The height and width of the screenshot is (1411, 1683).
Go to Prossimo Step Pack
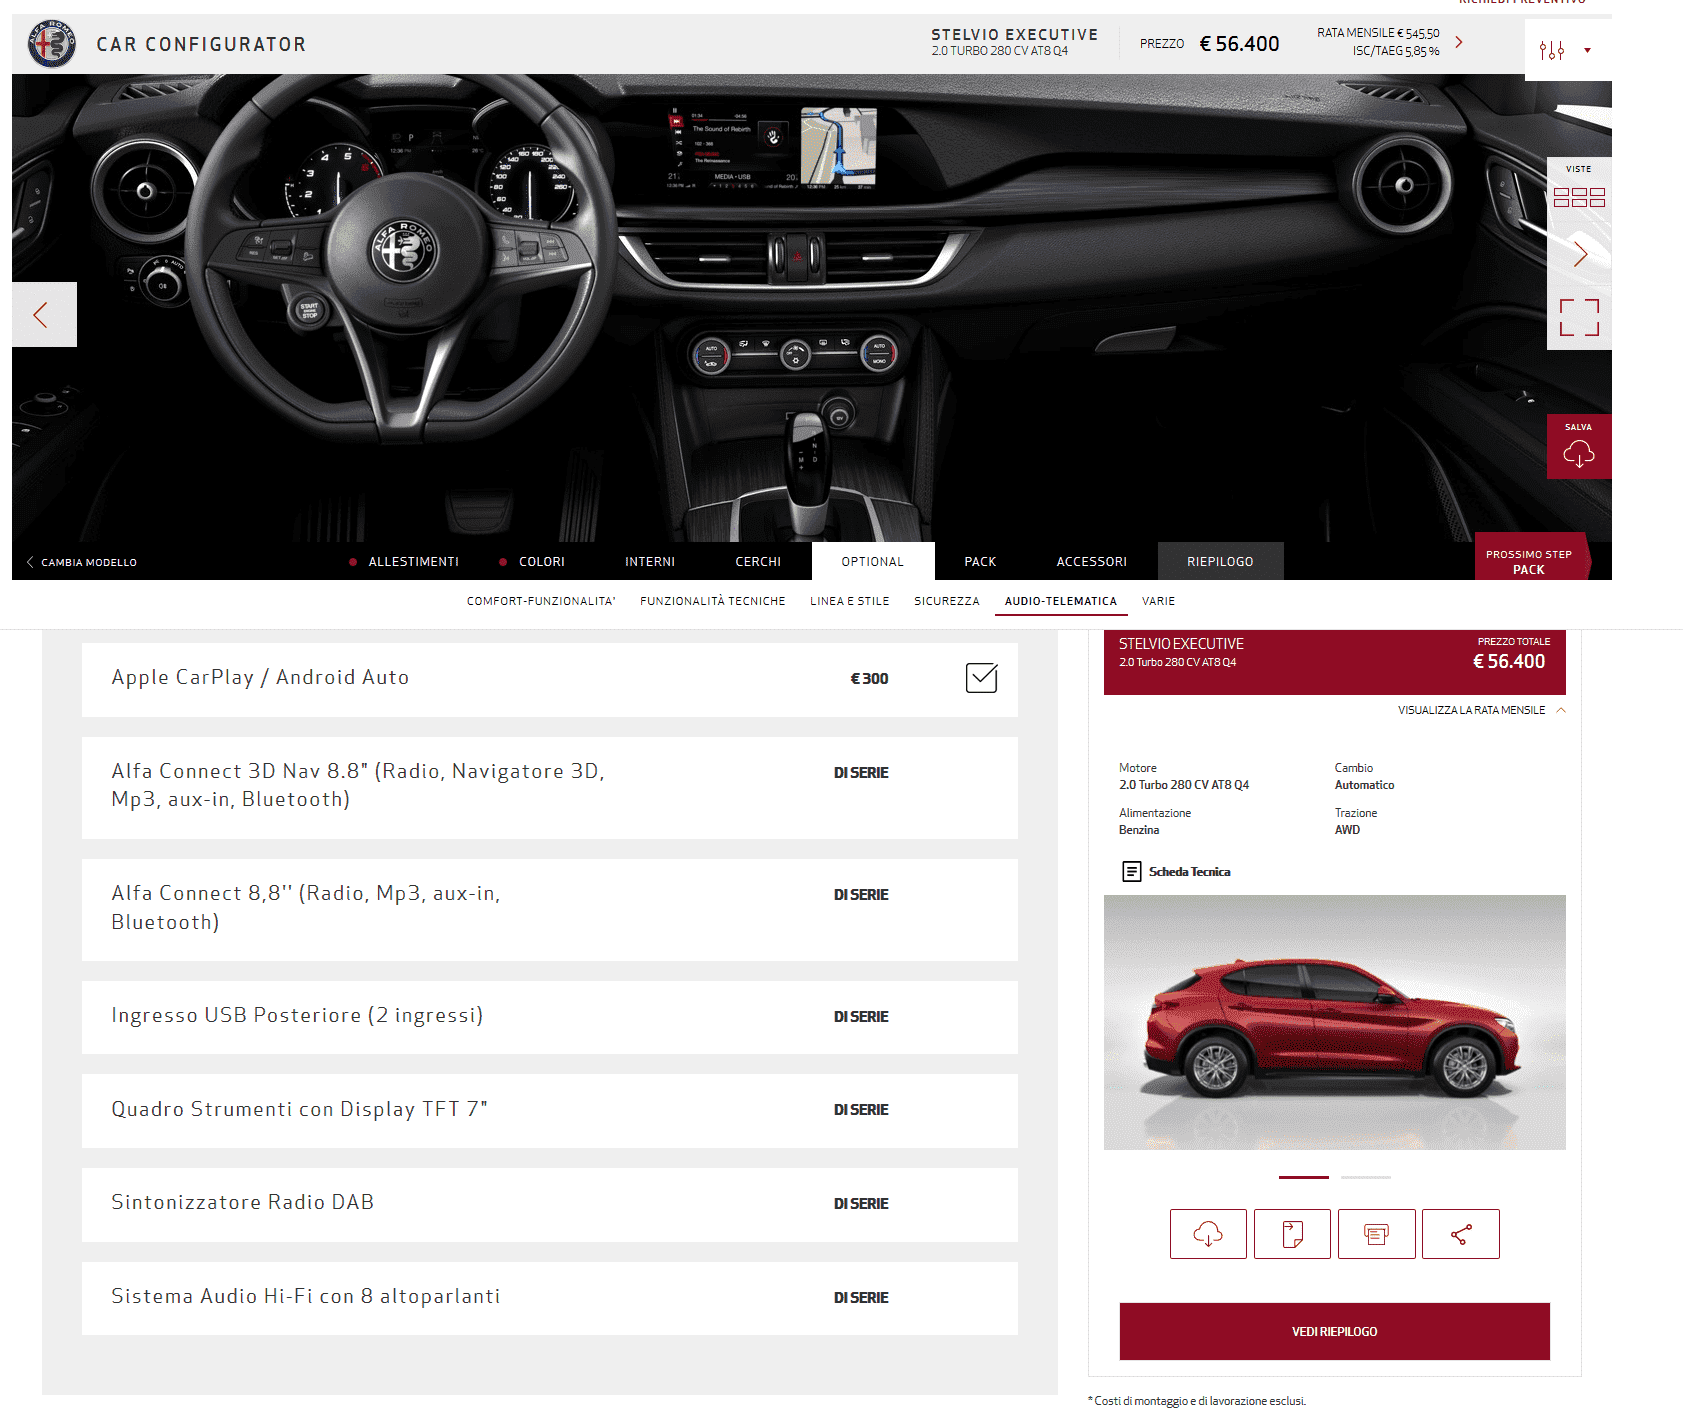coord(1528,562)
